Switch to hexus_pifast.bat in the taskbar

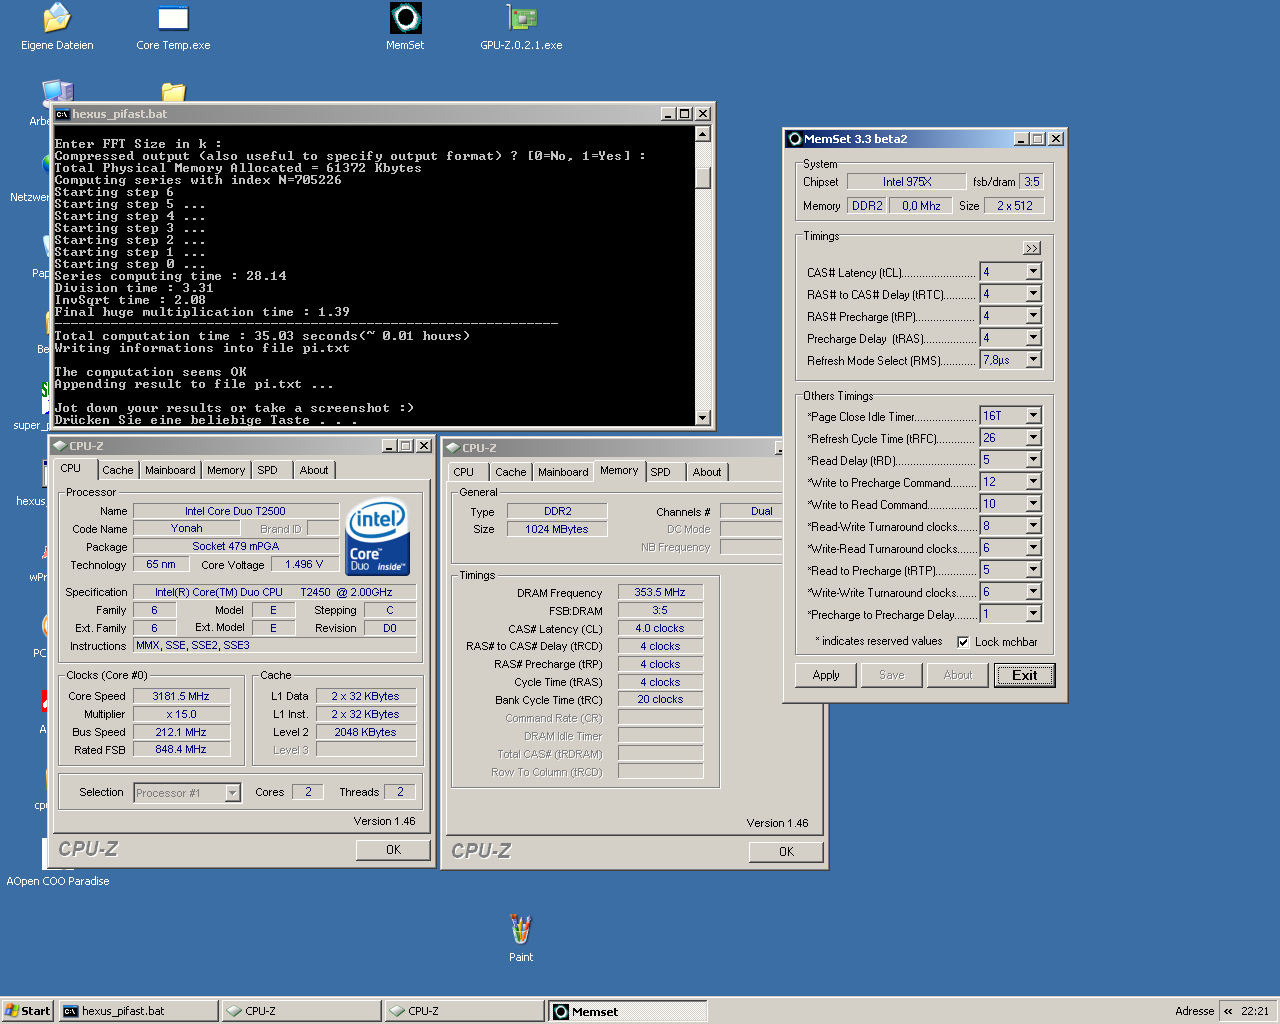click(138, 1011)
